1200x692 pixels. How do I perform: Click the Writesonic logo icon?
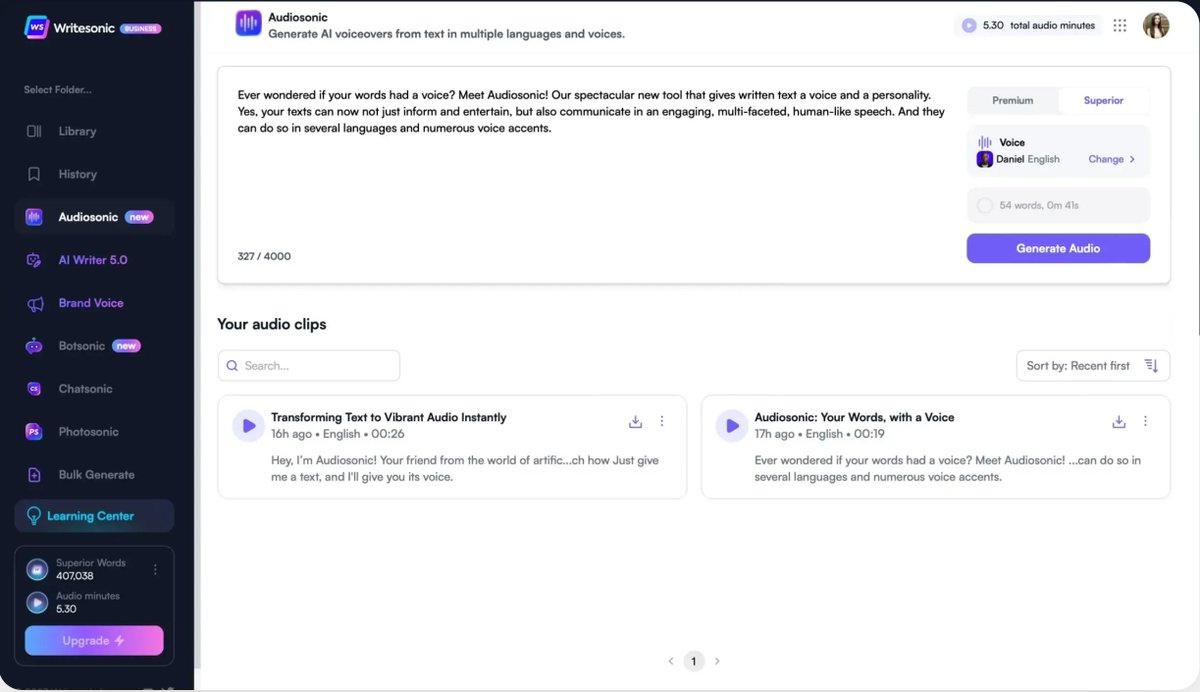click(x=37, y=27)
